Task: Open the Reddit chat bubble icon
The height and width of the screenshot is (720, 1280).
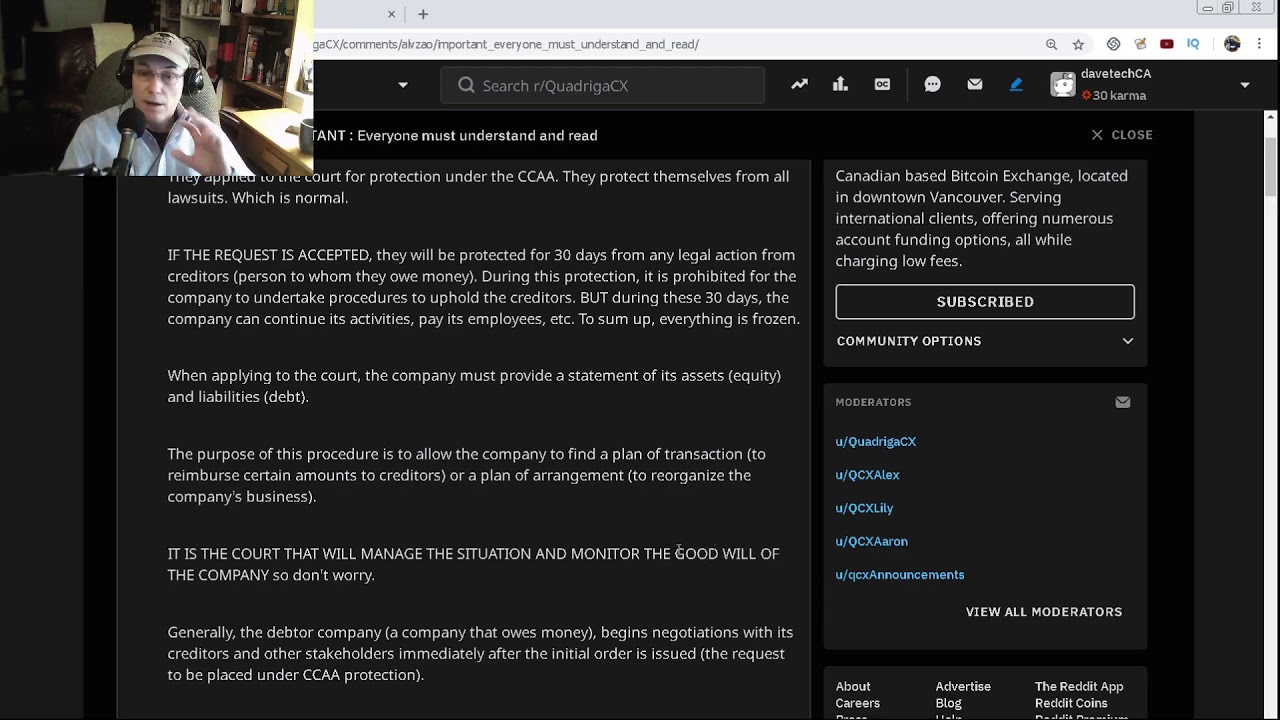Action: [x=932, y=85]
